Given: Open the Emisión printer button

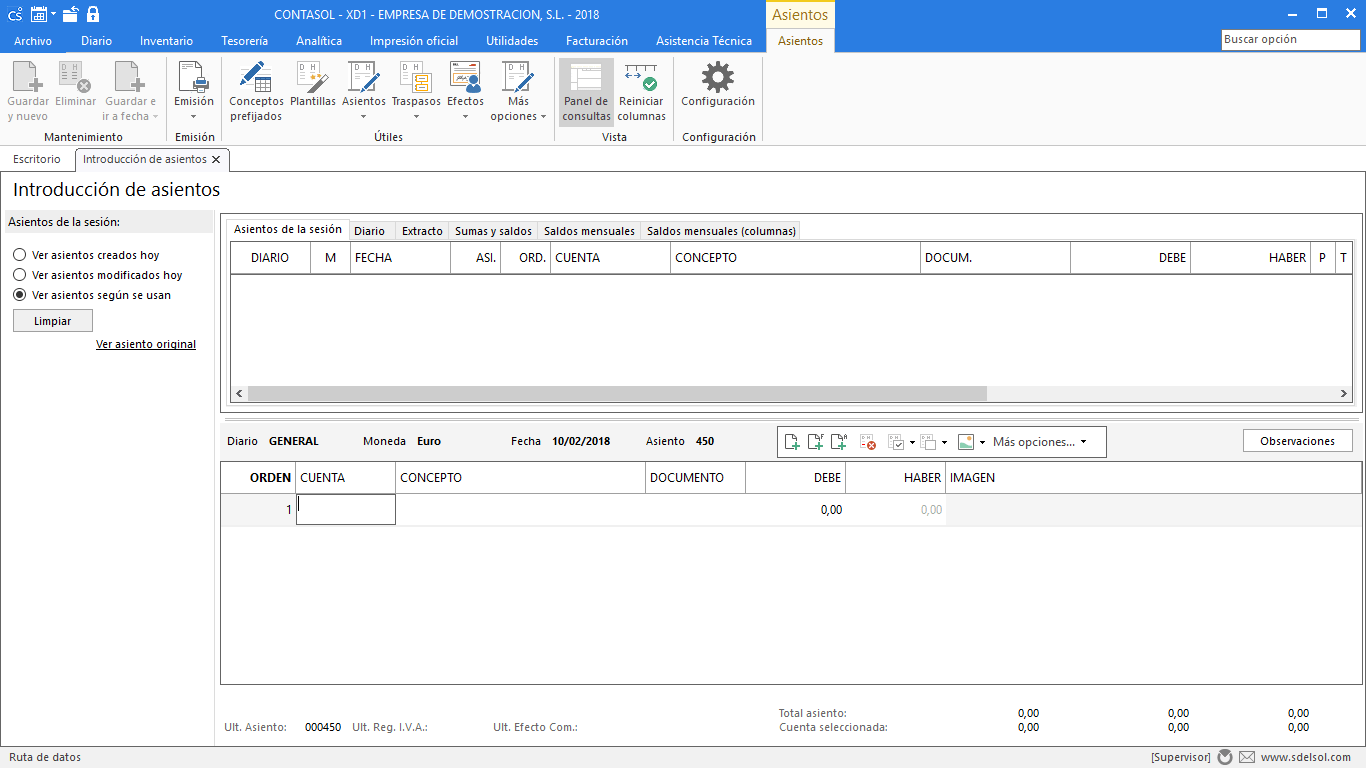Looking at the screenshot, I should [194, 92].
